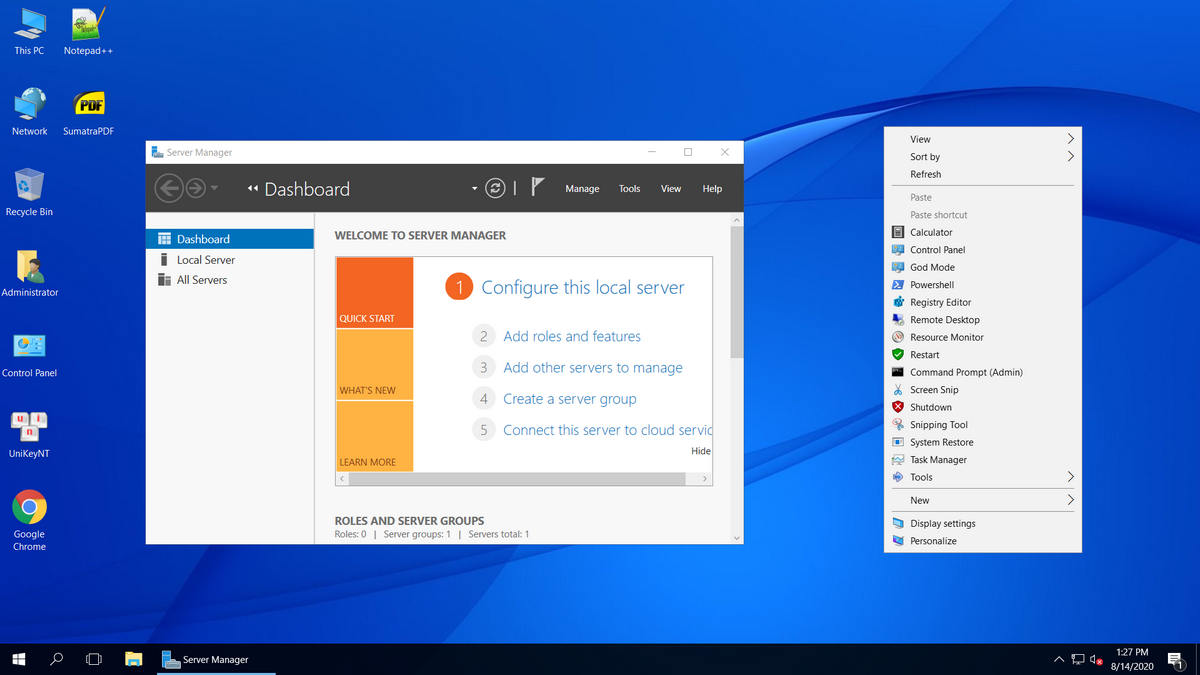Open the dropdown arrow left of refresh
1200x675 pixels.
(474, 188)
